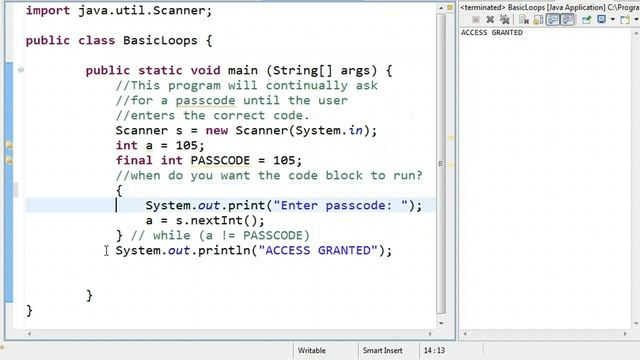Click editor horizontal scrollbar left arrow
The height and width of the screenshot is (360, 640).
click(x=29, y=333)
